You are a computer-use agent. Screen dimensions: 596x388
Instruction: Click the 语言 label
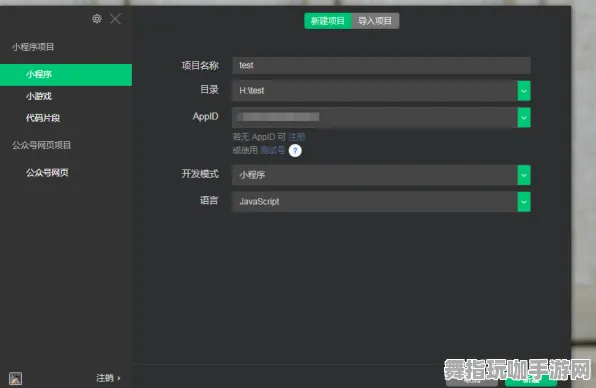209,200
